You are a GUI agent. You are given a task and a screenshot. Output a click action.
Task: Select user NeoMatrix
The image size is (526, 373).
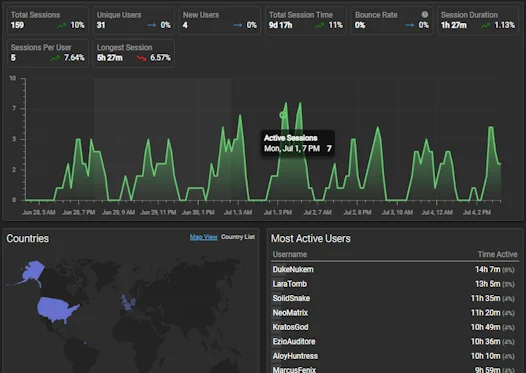[x=290, y=313]
